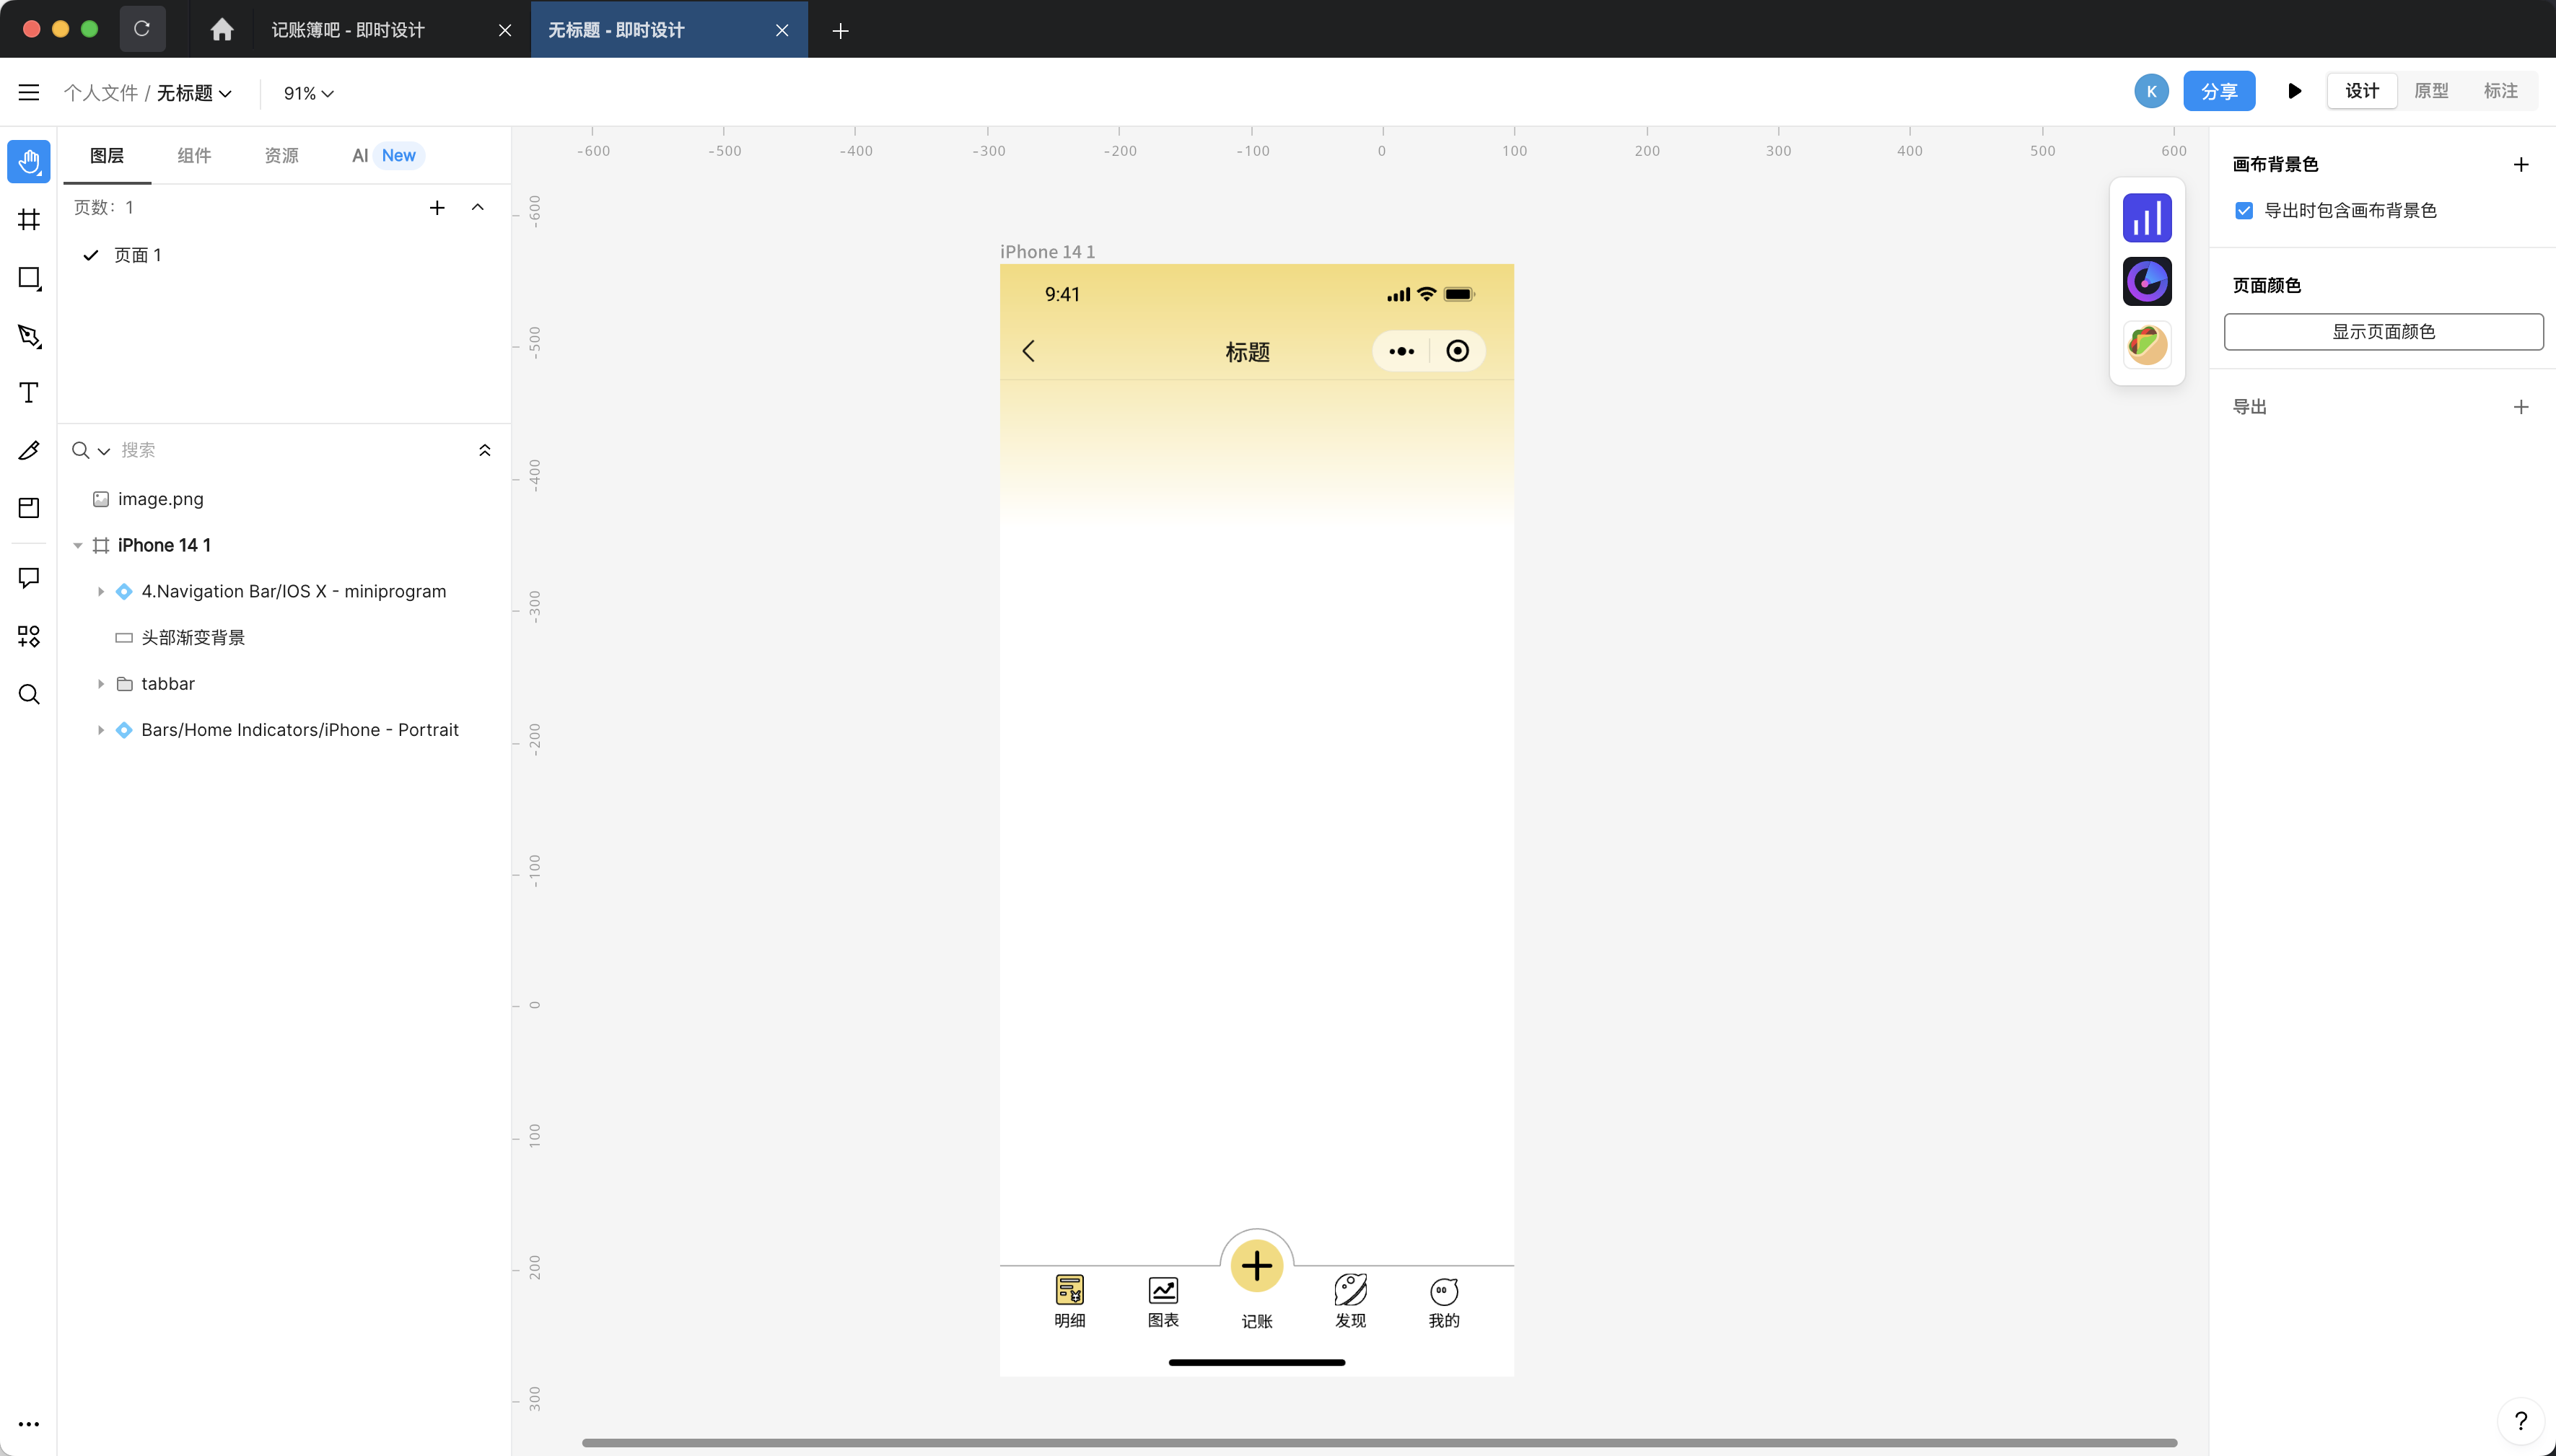This screenshot has height=1456, width=2556.
Task: Expand Bars/Home Indicators layer group
Action: [102, 729]
